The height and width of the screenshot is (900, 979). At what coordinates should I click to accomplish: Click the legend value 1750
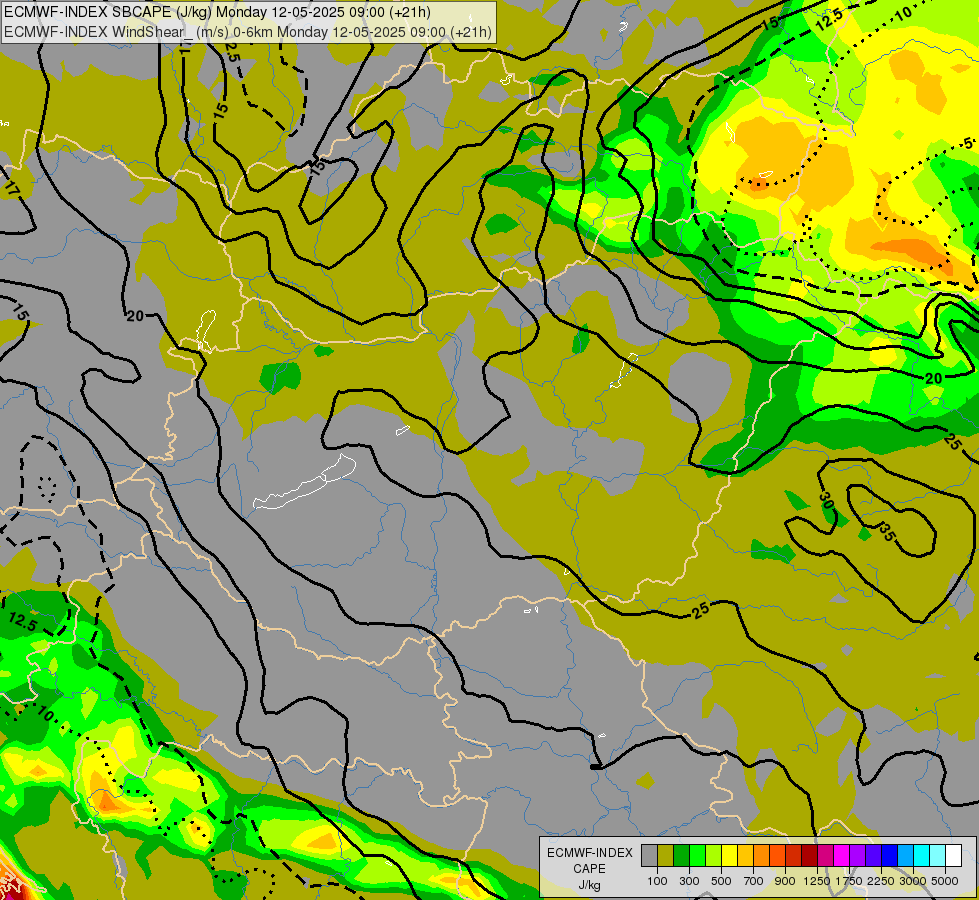tap(849, 881)
